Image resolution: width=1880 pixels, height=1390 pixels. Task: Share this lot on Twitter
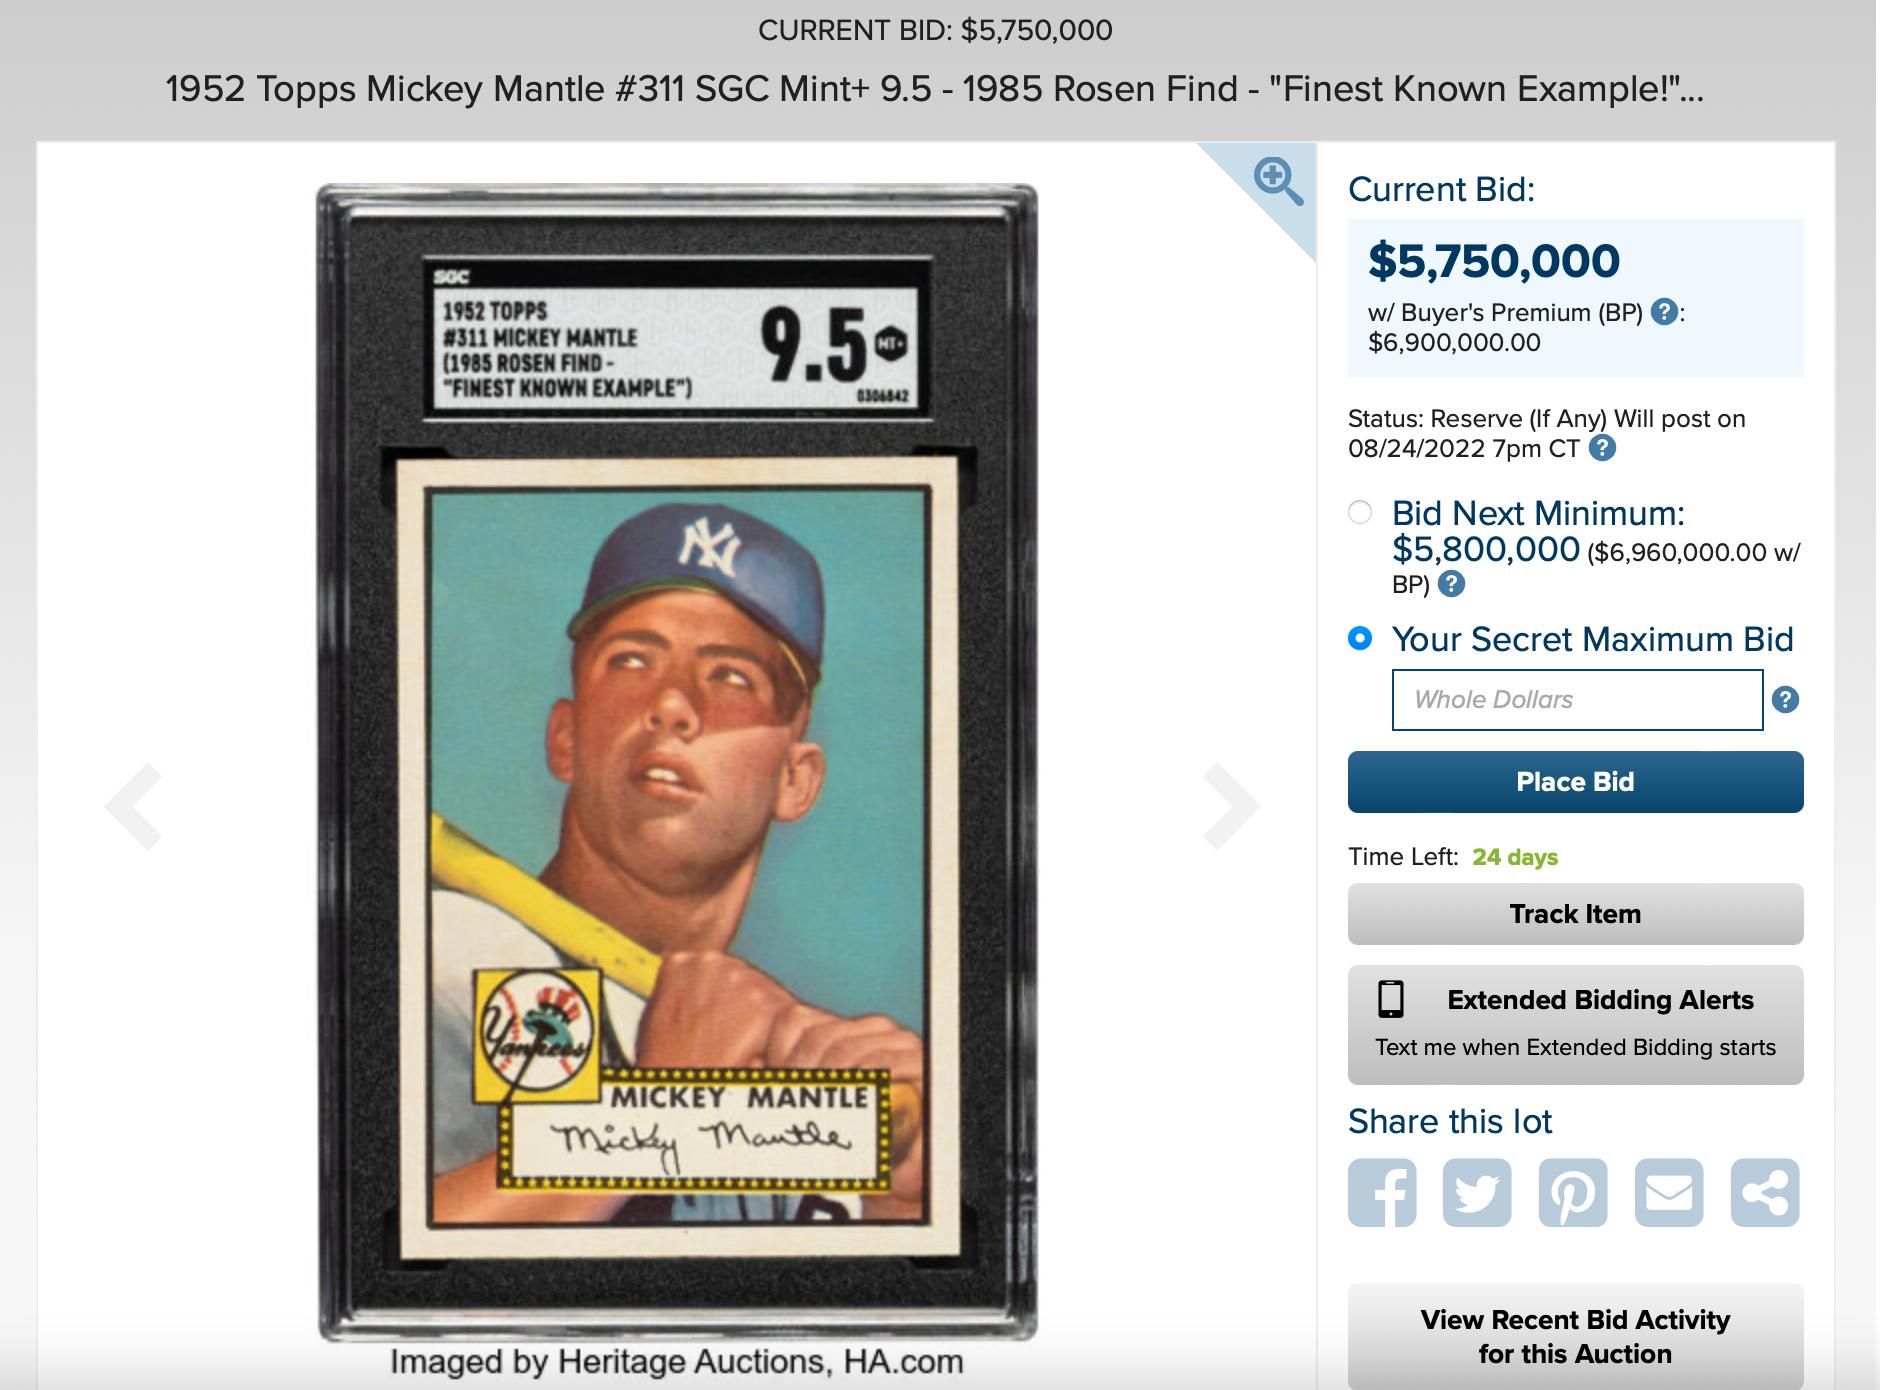pos(1477,1193)
